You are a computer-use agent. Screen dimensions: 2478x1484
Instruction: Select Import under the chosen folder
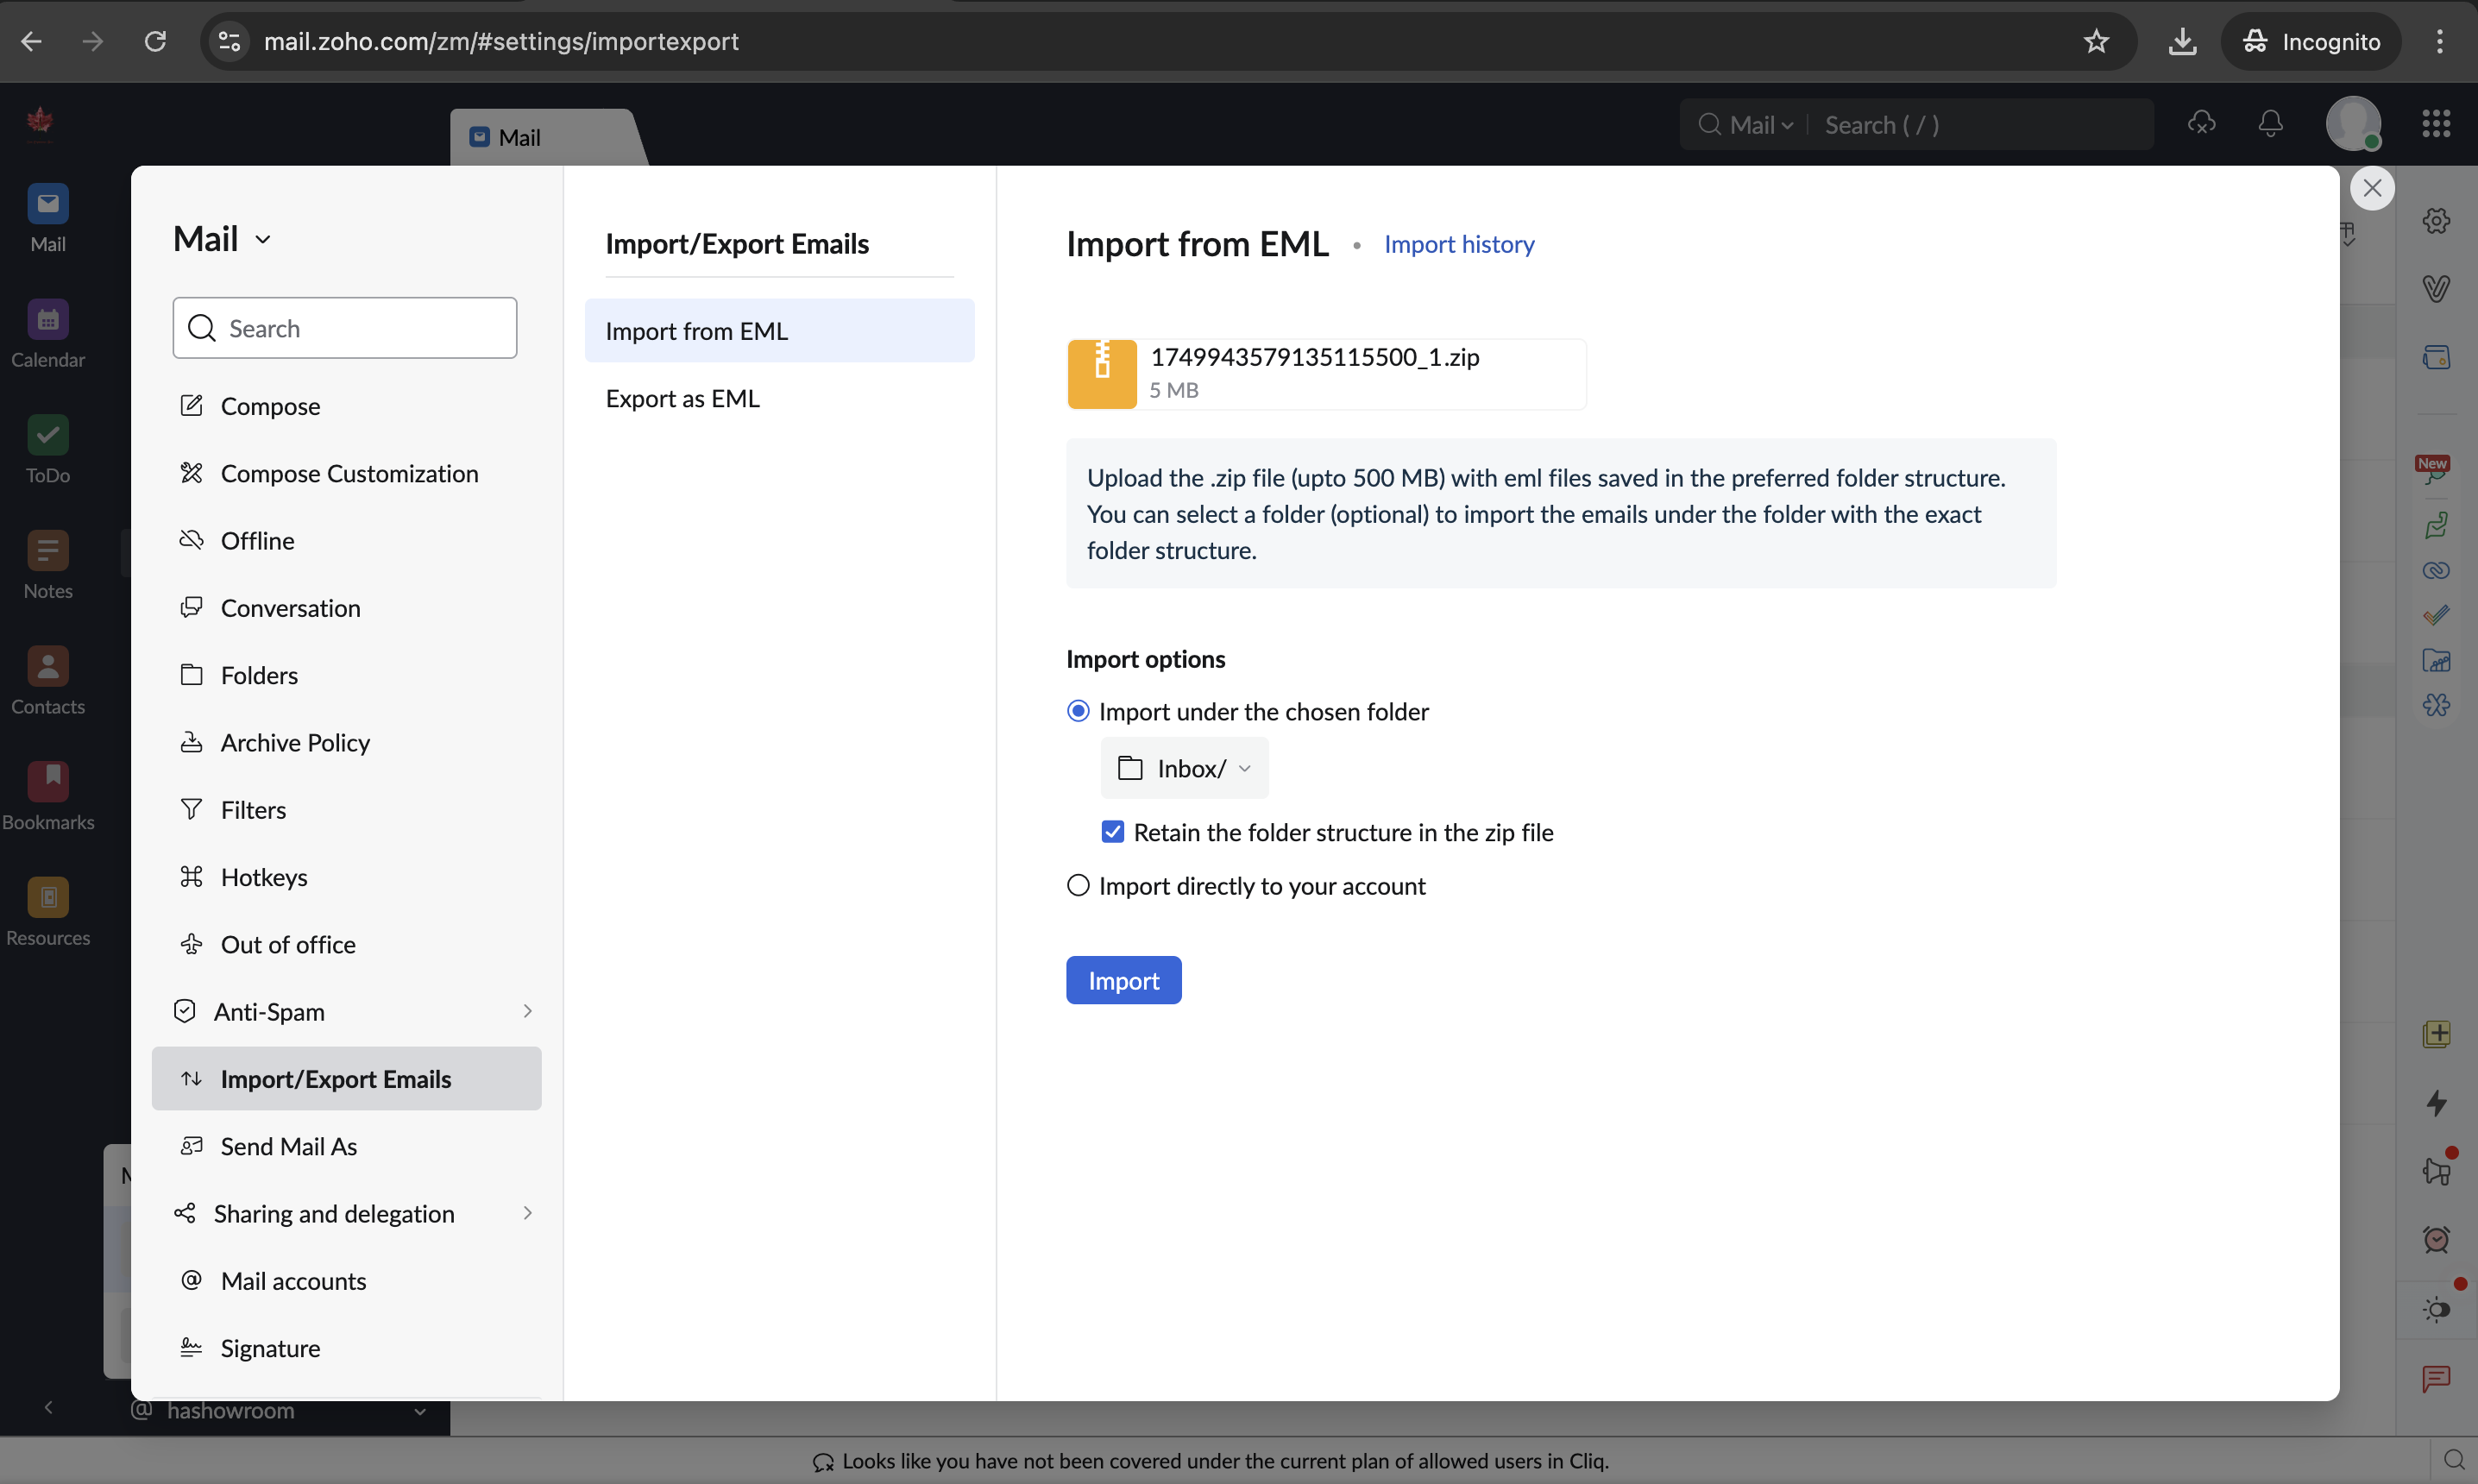1078,711
